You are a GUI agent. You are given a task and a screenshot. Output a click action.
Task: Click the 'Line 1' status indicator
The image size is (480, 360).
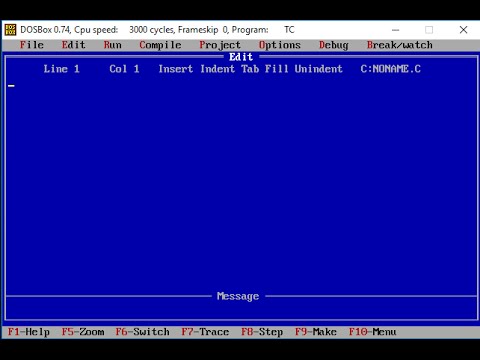click(x=62, y=69)
